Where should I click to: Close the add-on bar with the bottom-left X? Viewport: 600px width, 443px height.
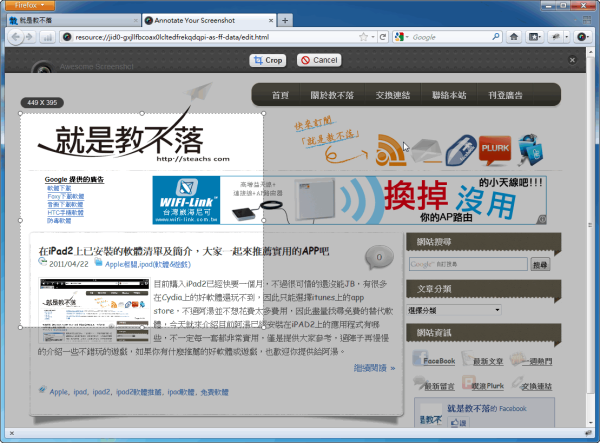pyautogui.click(x=12, y=433)
